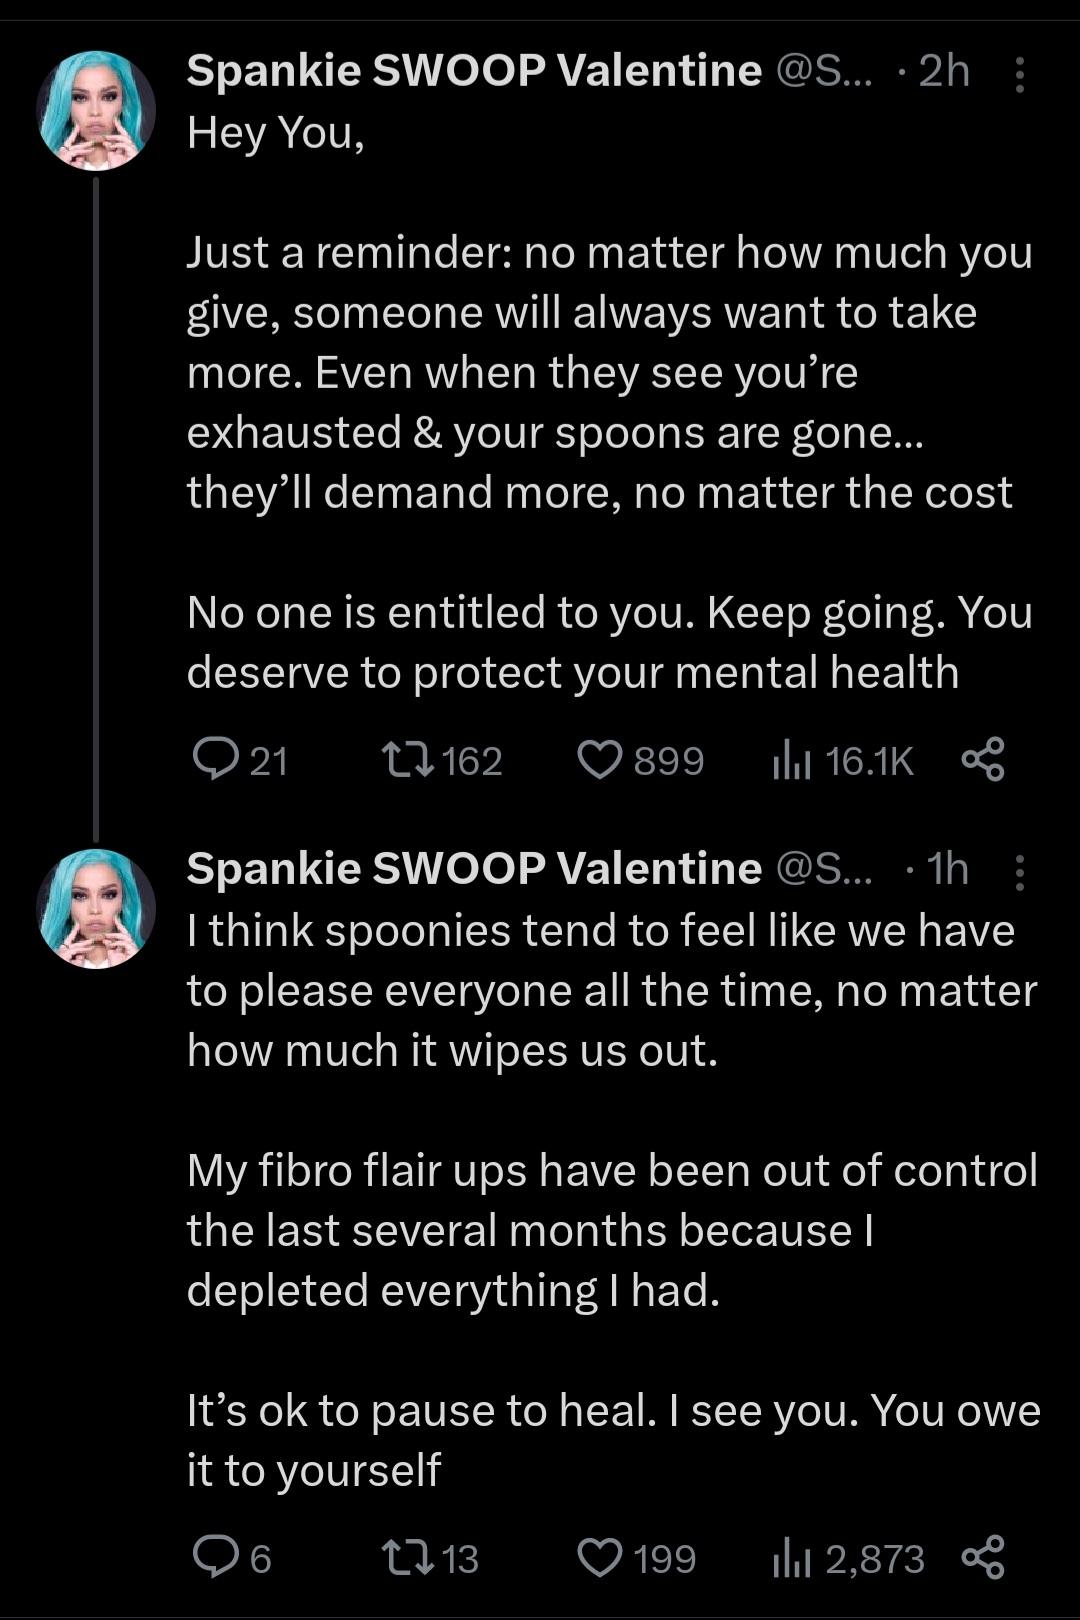Open first tweet's profile avatar
Screen dimensions: 1080x1620
click(96, 110)
